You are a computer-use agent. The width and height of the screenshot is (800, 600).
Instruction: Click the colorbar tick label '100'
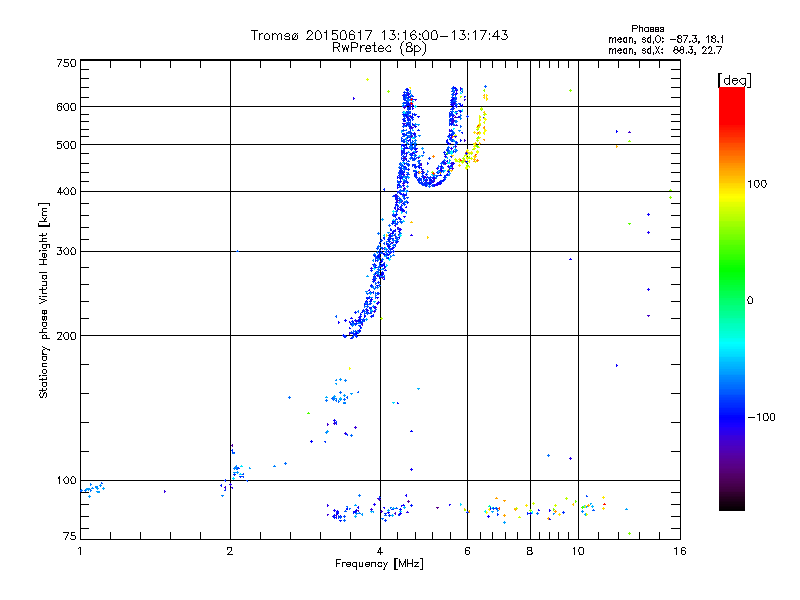click(x=757, y=184)
